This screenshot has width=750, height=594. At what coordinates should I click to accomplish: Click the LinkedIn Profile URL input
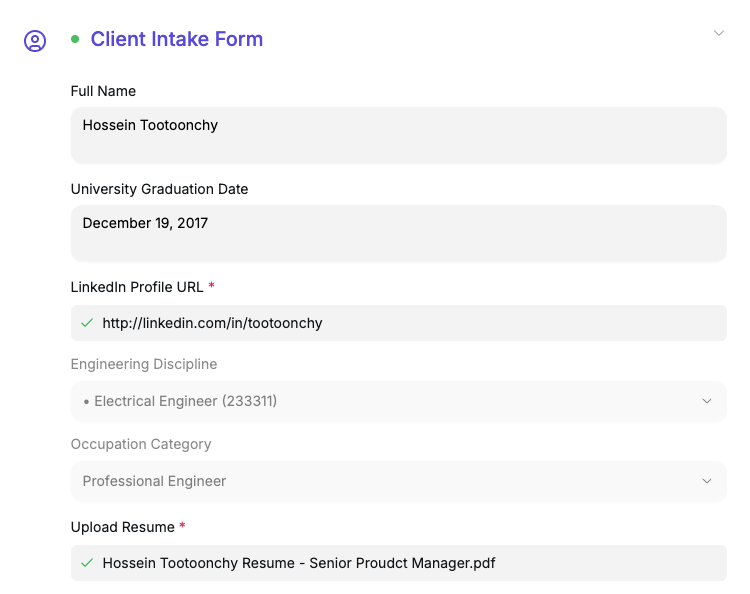pyautogui.click(x=398, y=323)
